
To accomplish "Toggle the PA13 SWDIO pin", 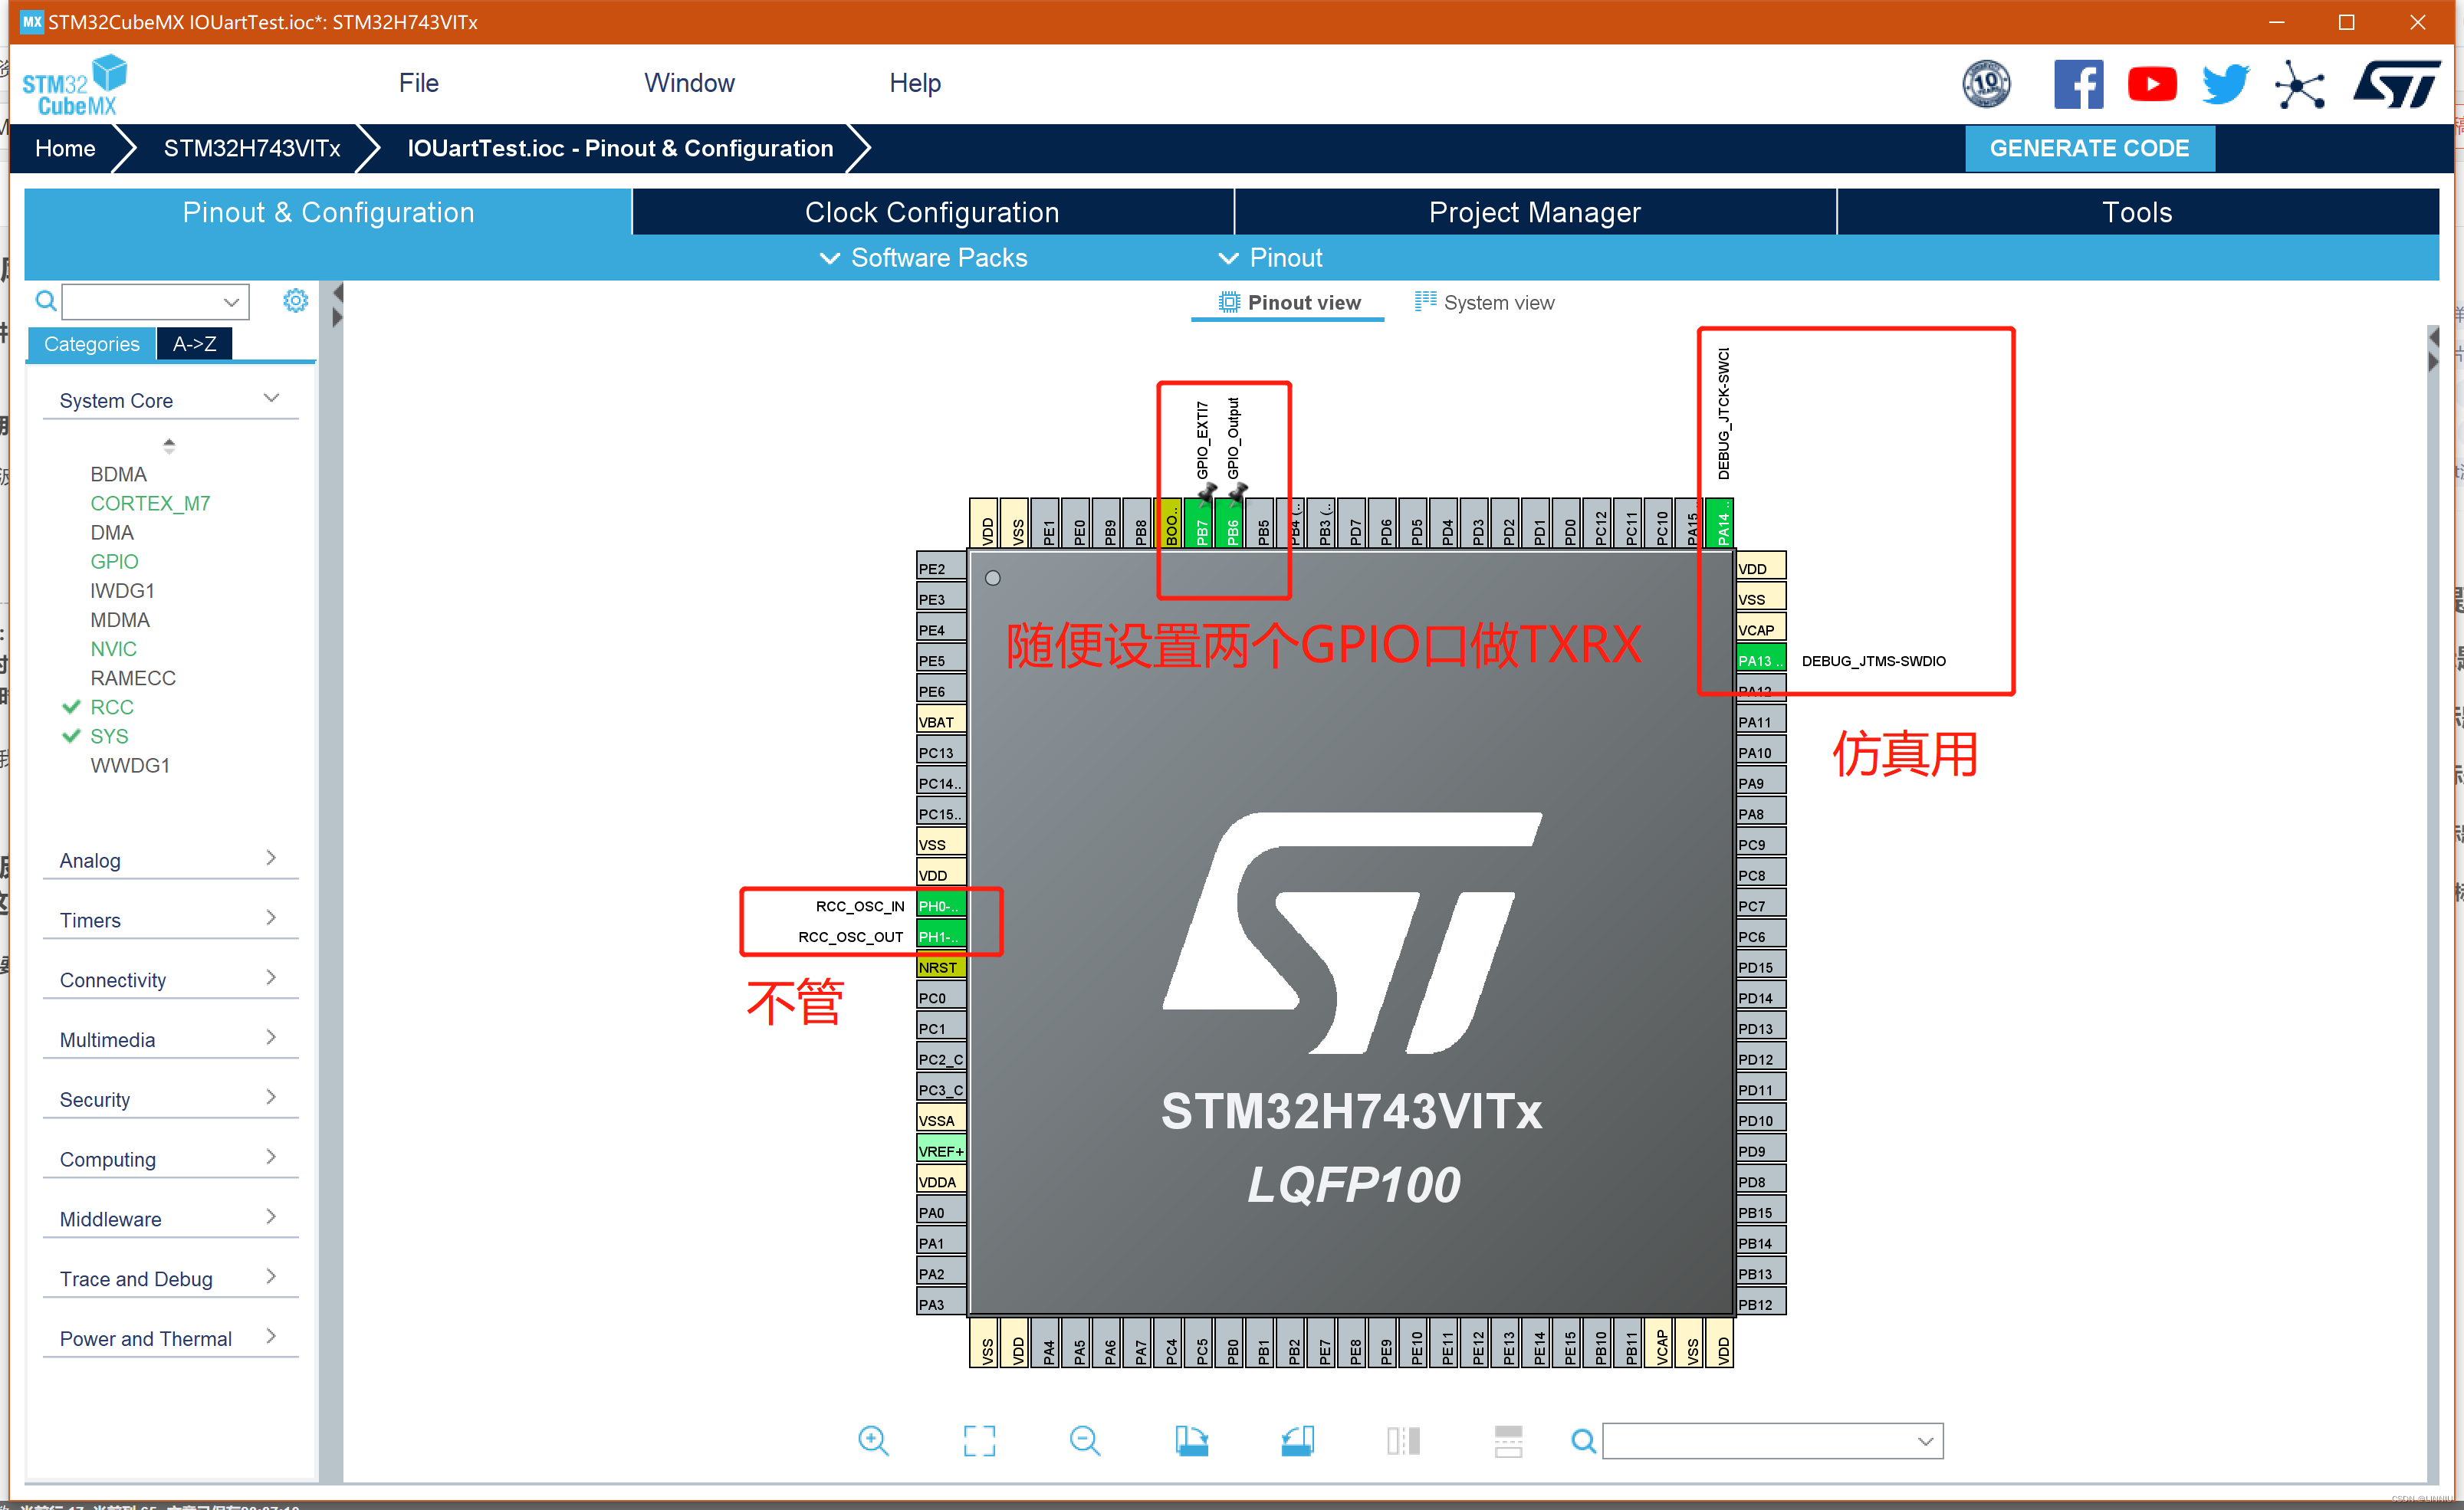I will coord(1760,661).
